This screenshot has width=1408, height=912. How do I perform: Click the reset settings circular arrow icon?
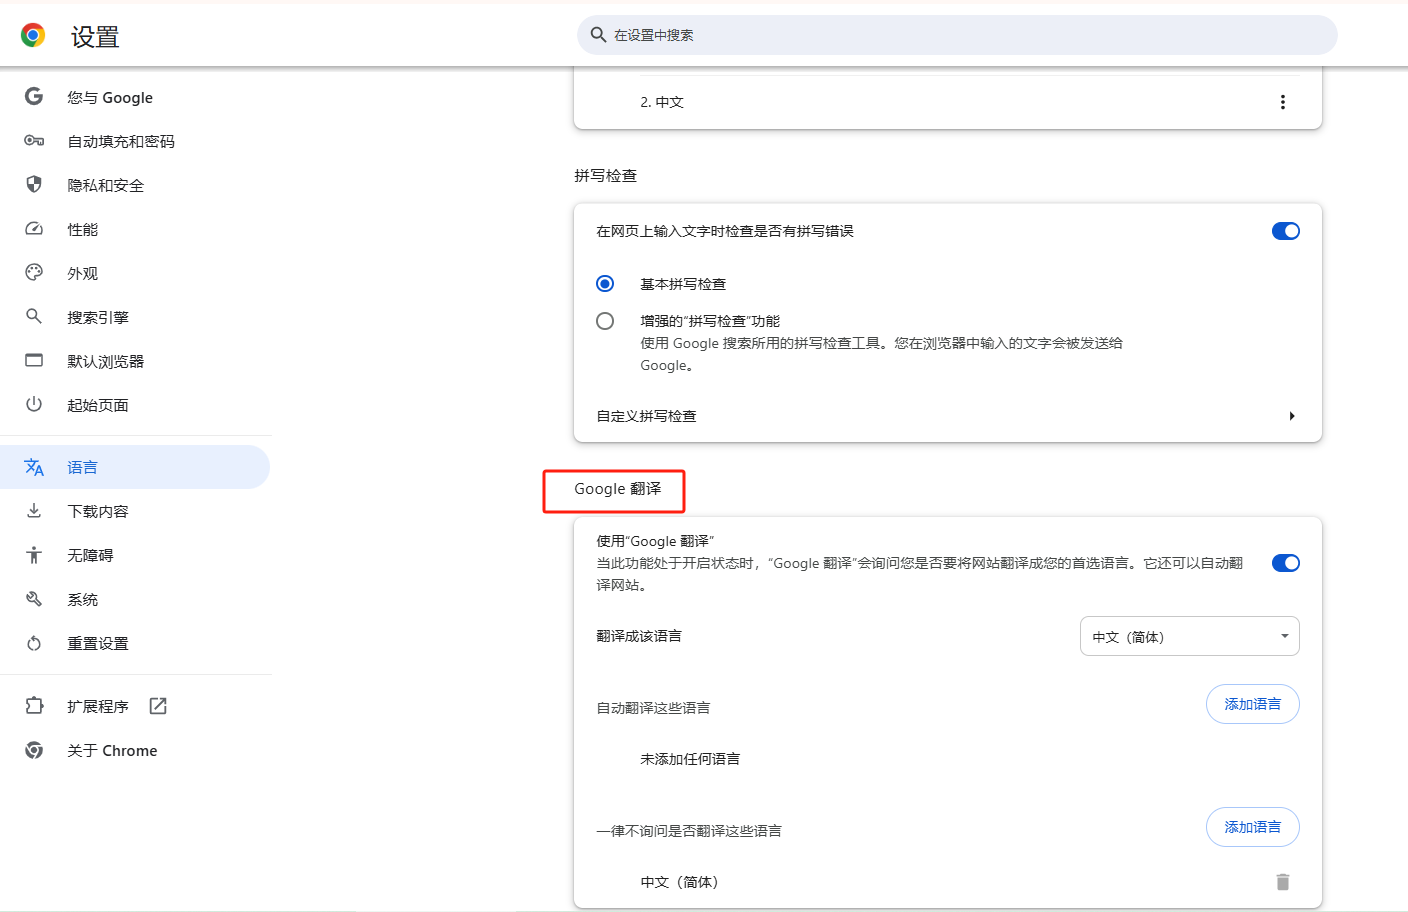(x=34, y=643)
